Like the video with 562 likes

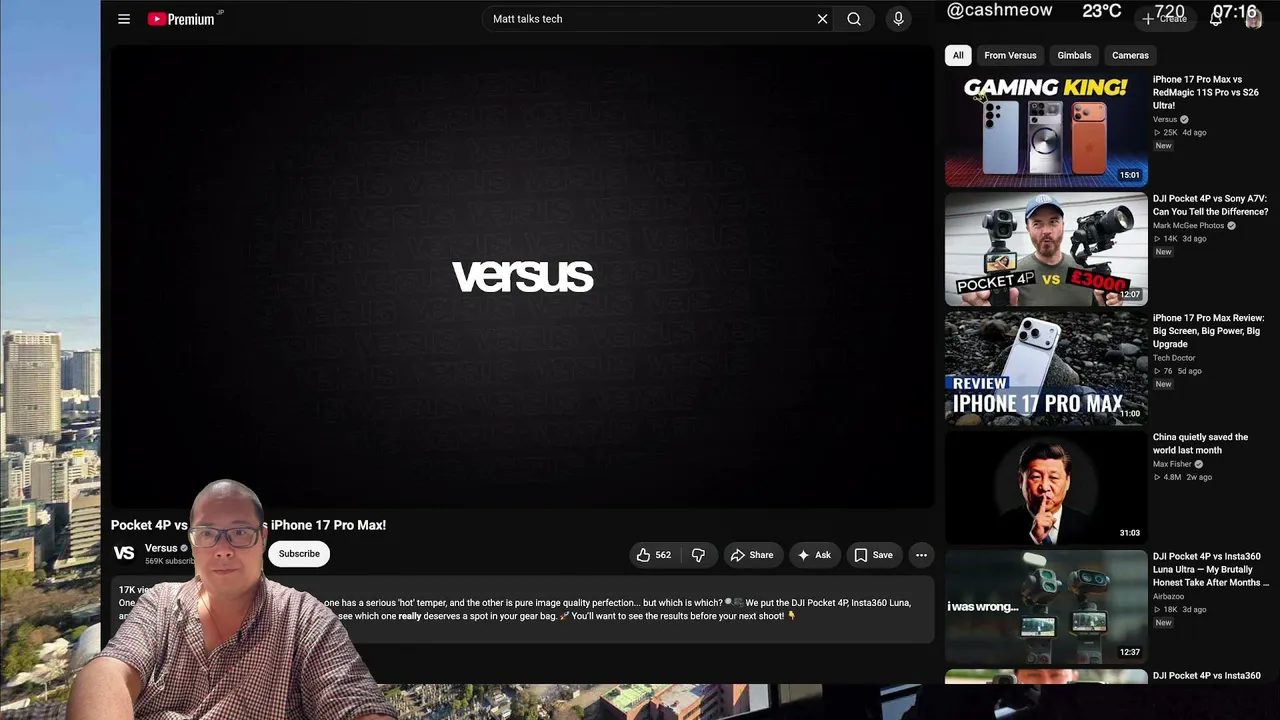coord(653,555)
